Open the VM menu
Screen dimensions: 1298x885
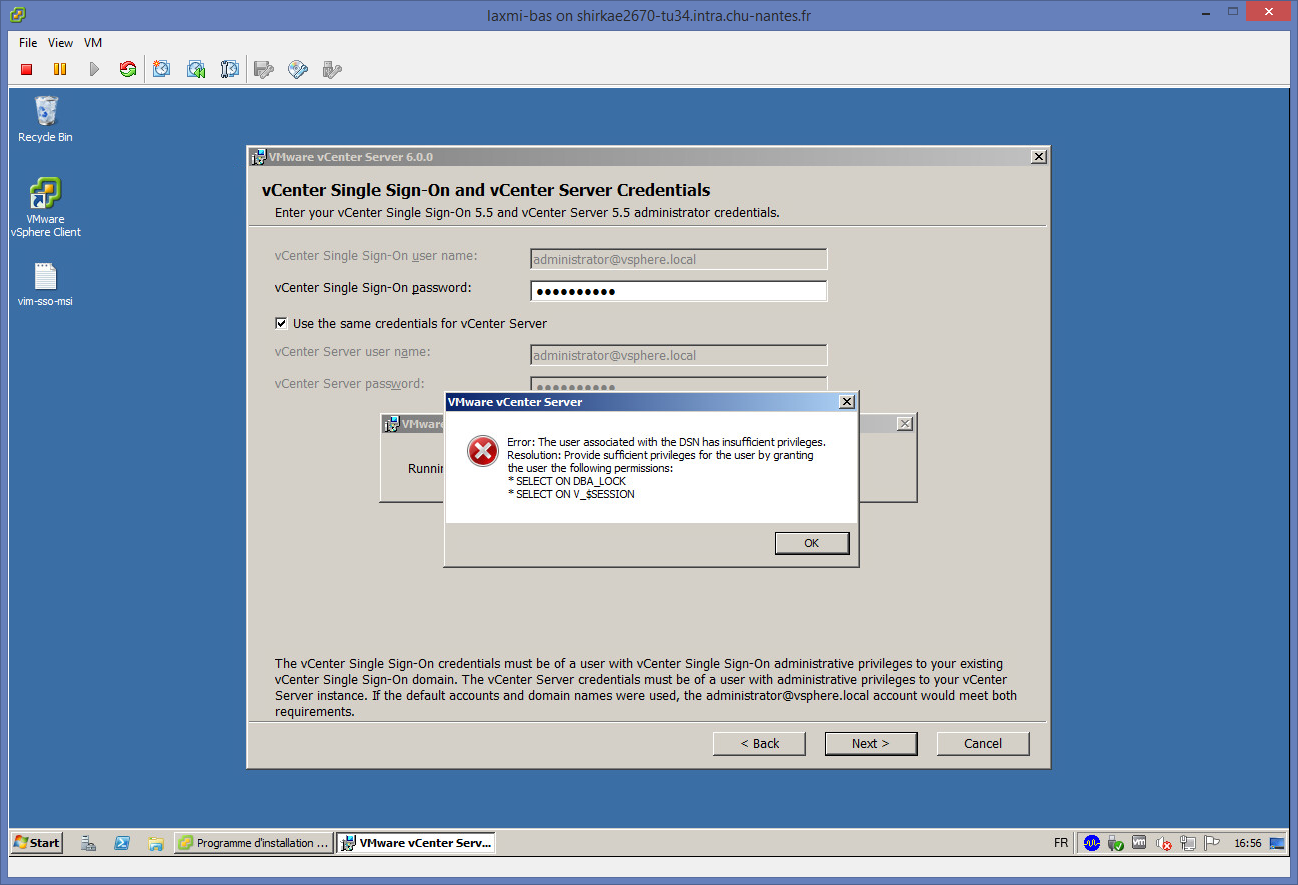93,43
